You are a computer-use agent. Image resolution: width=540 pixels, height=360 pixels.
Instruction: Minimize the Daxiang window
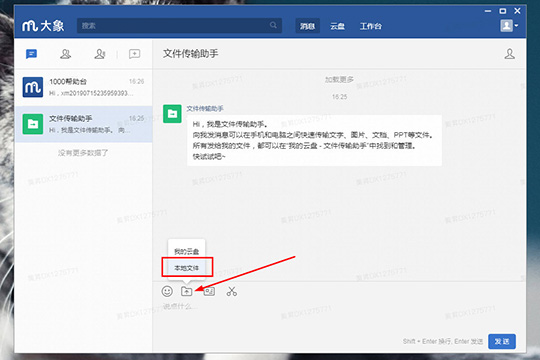pos(488,11)
